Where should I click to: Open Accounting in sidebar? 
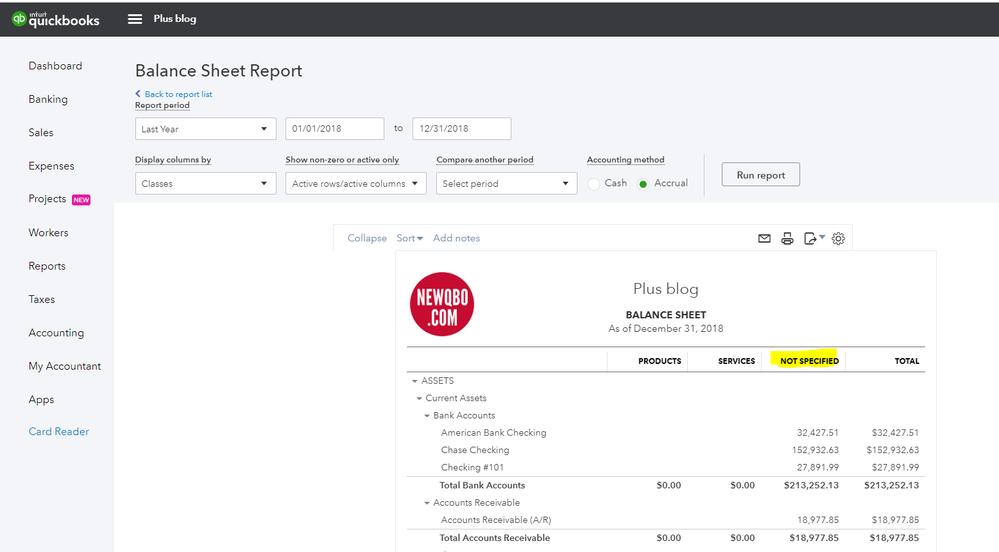tap(56, 333)
